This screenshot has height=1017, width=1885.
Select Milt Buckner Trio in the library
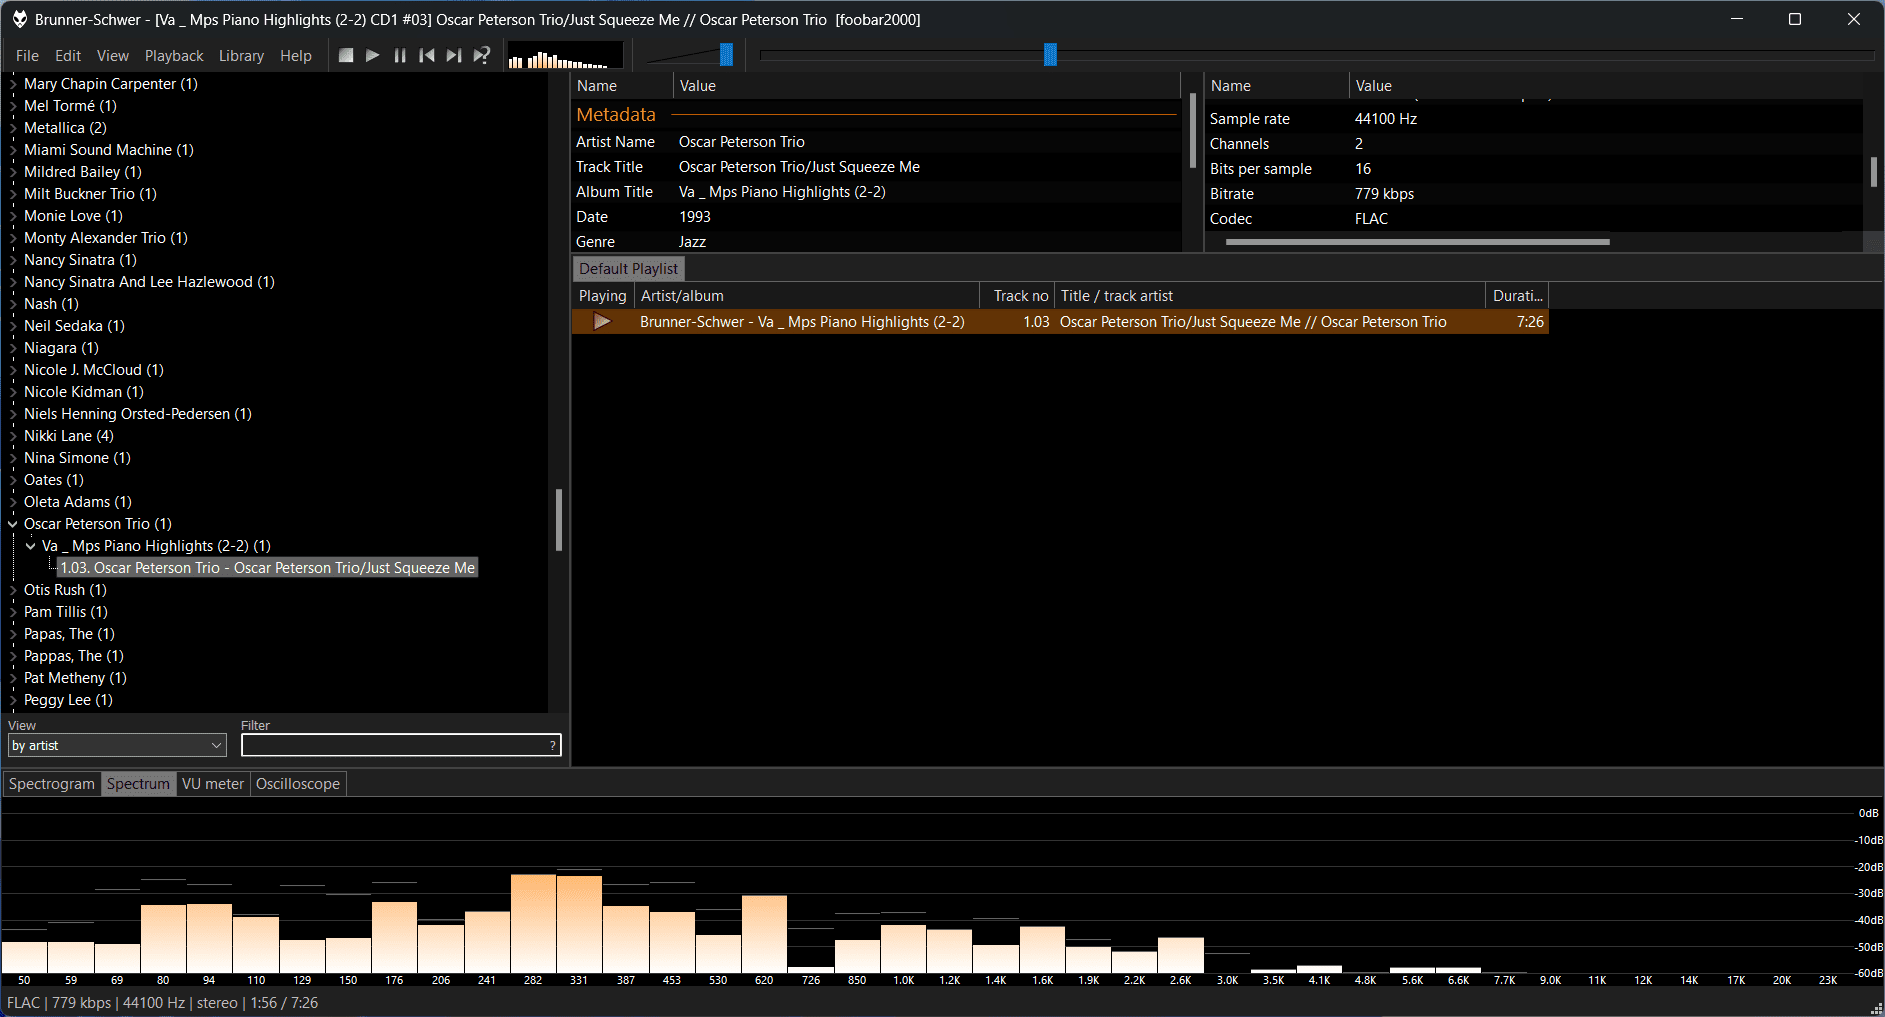coord(90,194)
